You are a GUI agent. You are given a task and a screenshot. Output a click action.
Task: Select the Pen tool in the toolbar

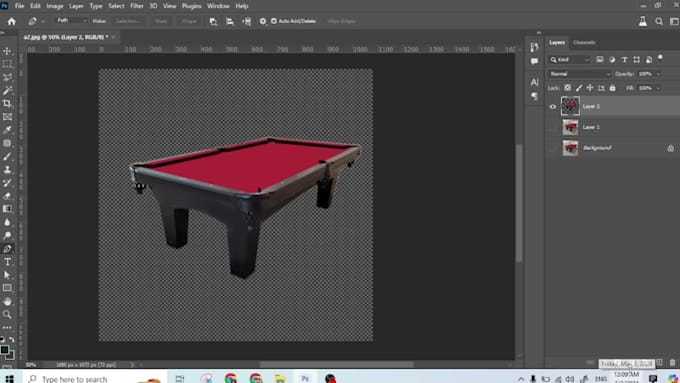click(x=7, y=249)
